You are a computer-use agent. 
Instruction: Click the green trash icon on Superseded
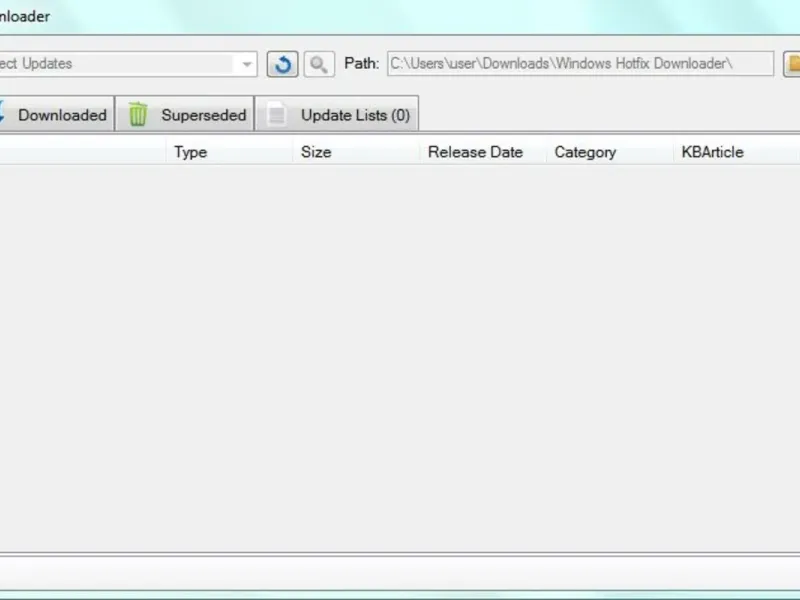pyautogui.click(x=138, y=114)
